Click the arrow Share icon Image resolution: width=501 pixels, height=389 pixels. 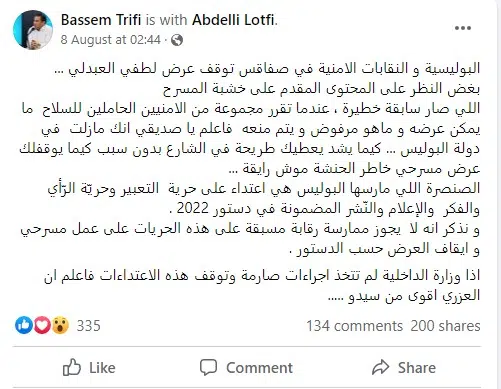pos(381,367)
